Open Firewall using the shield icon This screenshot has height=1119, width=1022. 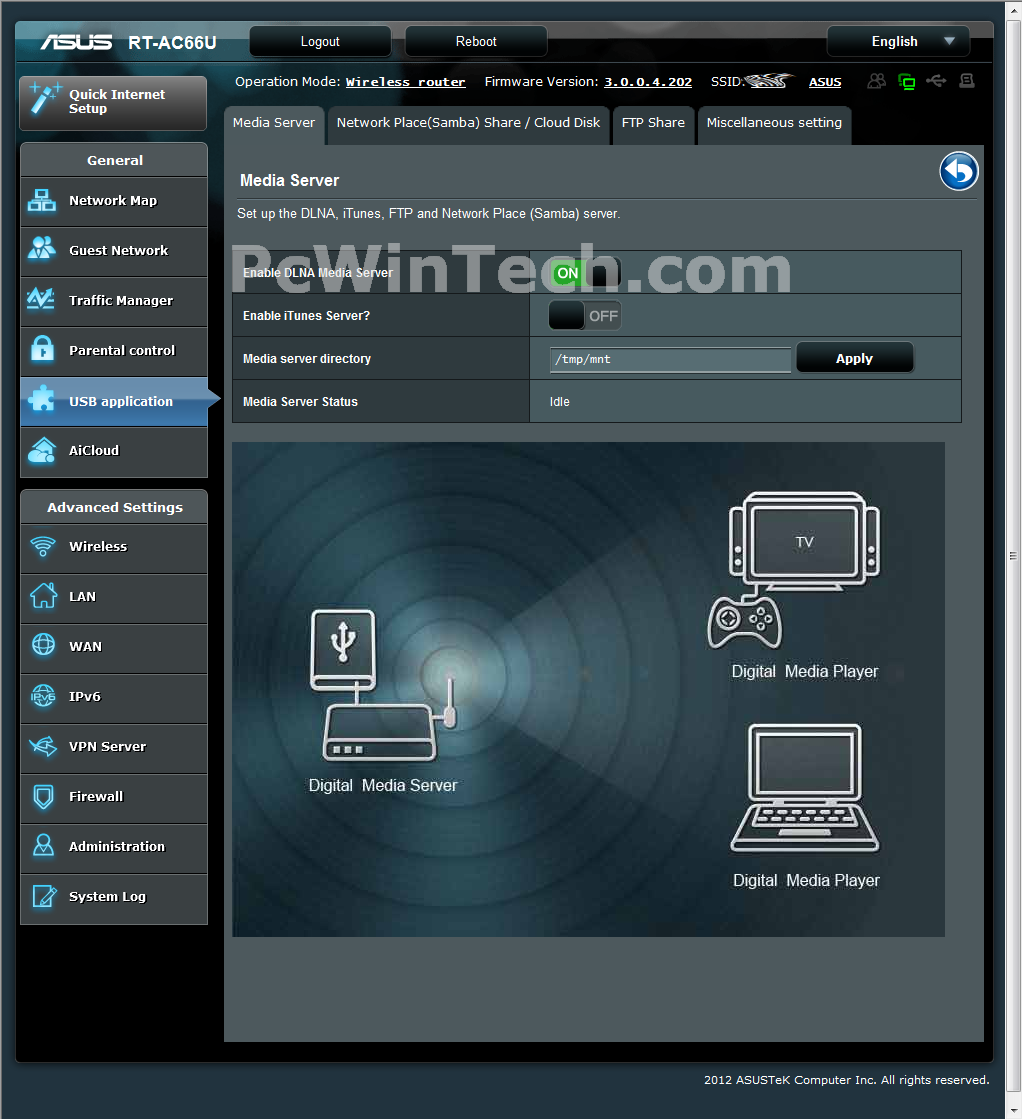click(44, 796)
